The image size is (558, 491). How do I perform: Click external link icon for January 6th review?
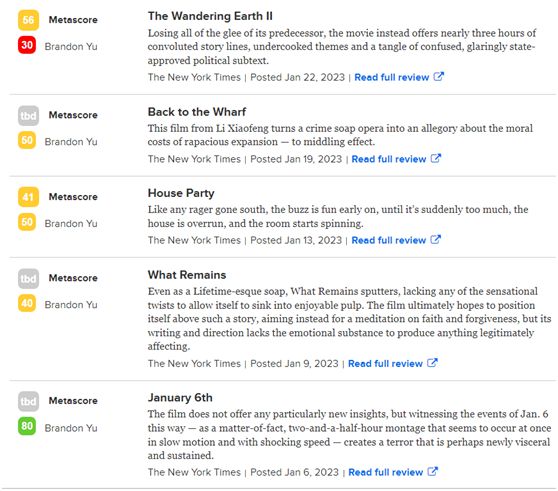432,471
